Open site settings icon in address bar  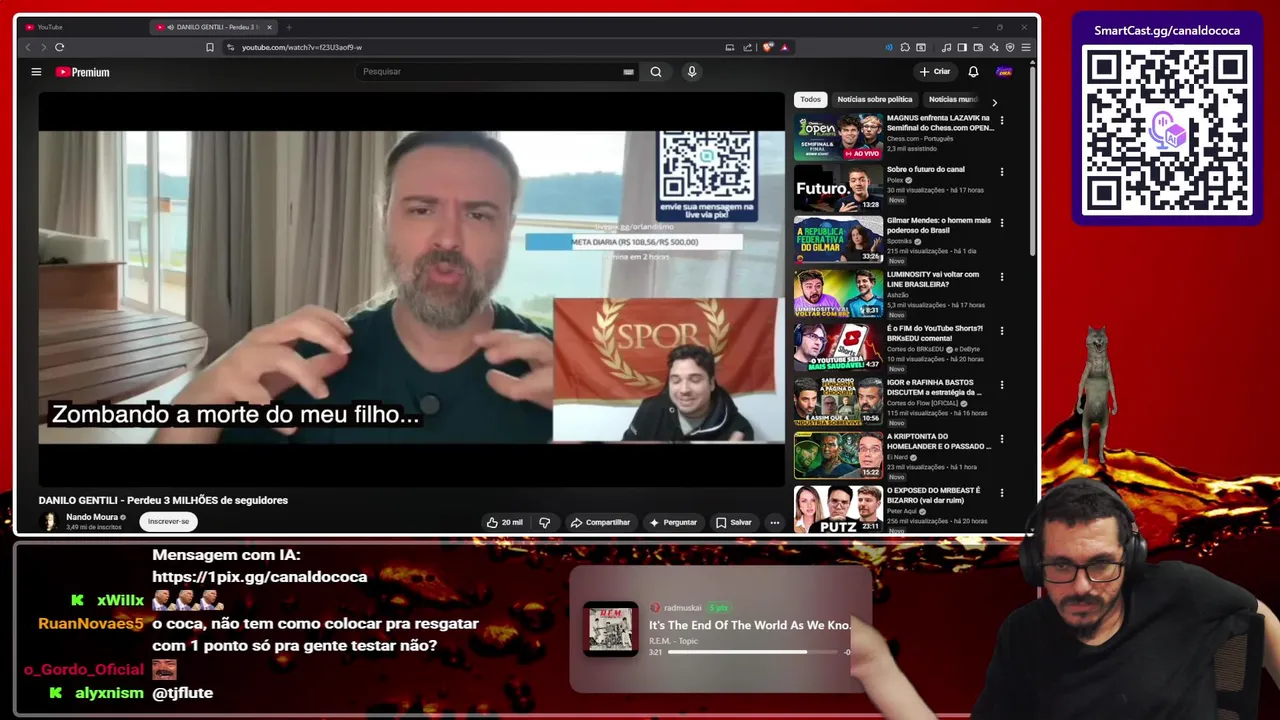point(231,47)
